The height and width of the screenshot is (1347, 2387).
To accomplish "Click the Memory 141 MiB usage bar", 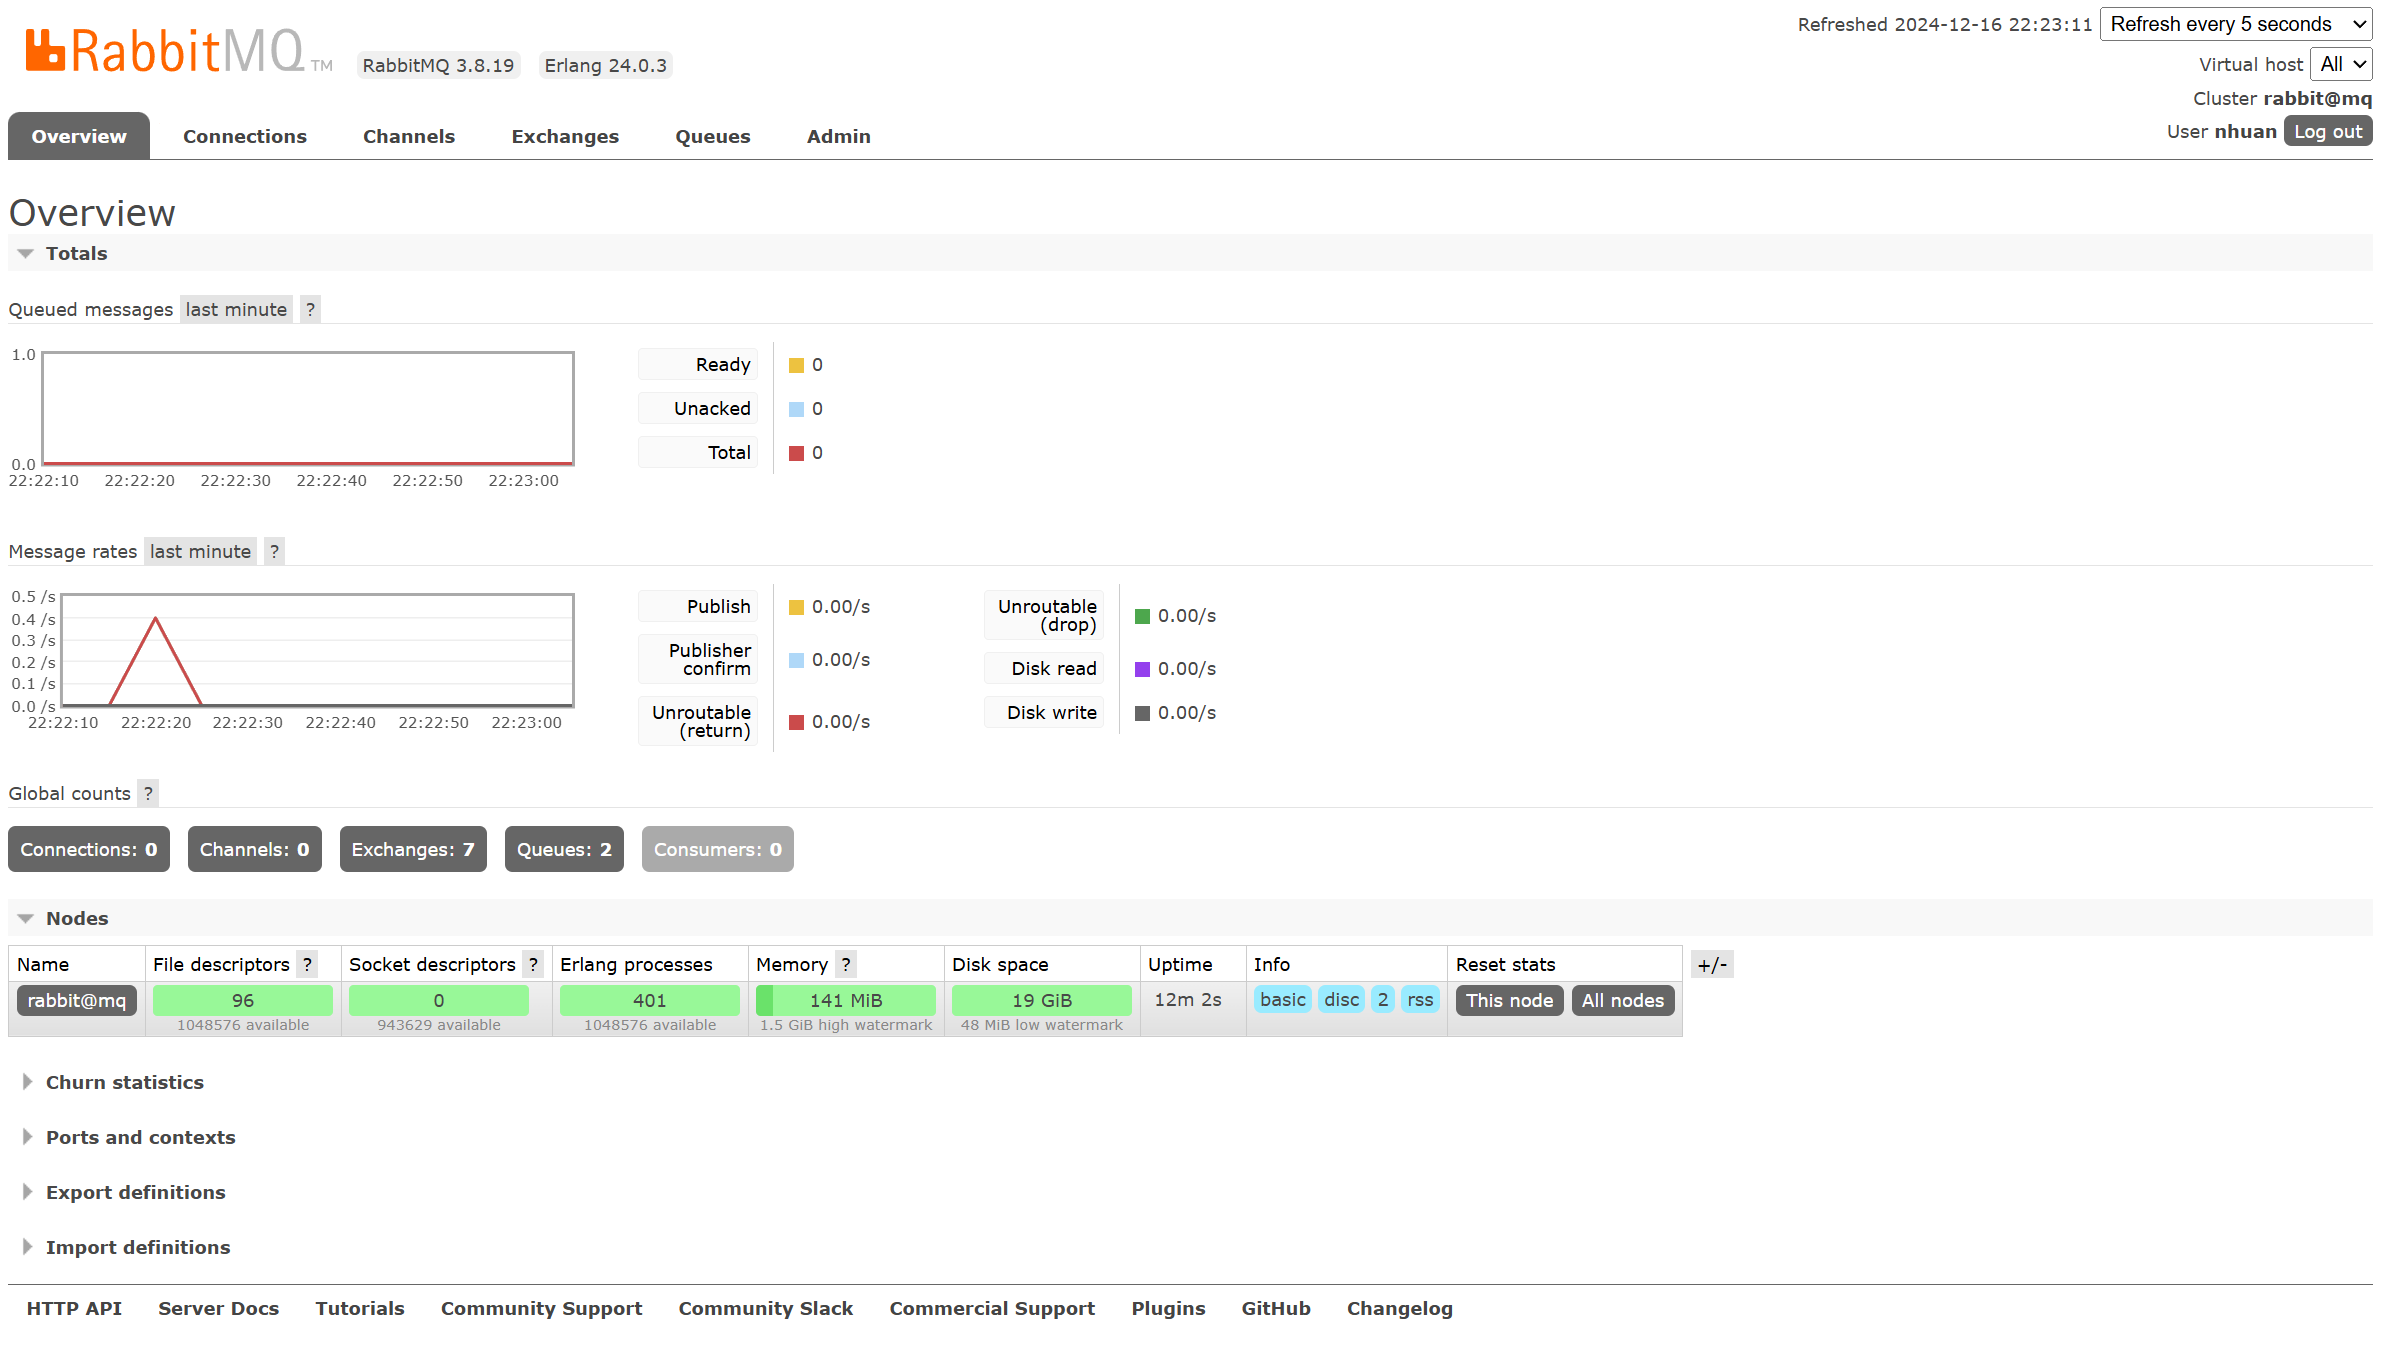I will click(x=846, y=1001).
